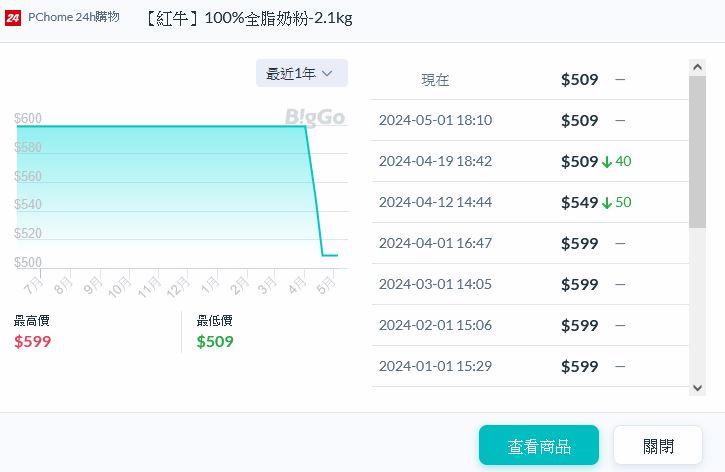
Task: Select the 2024-05-01 18:10 price record
Action: point(435,120)
